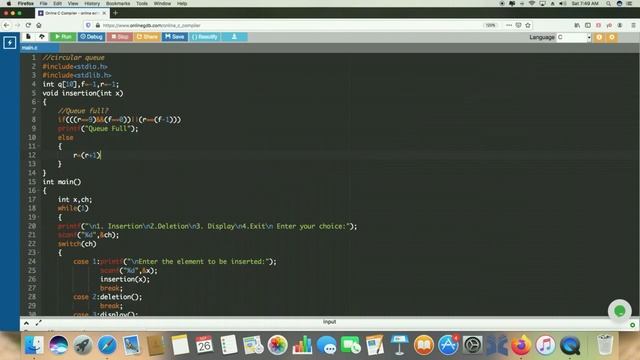Click the Stop button
The image size is (640, 360).
pyautogui.click(x=120, y=37)
